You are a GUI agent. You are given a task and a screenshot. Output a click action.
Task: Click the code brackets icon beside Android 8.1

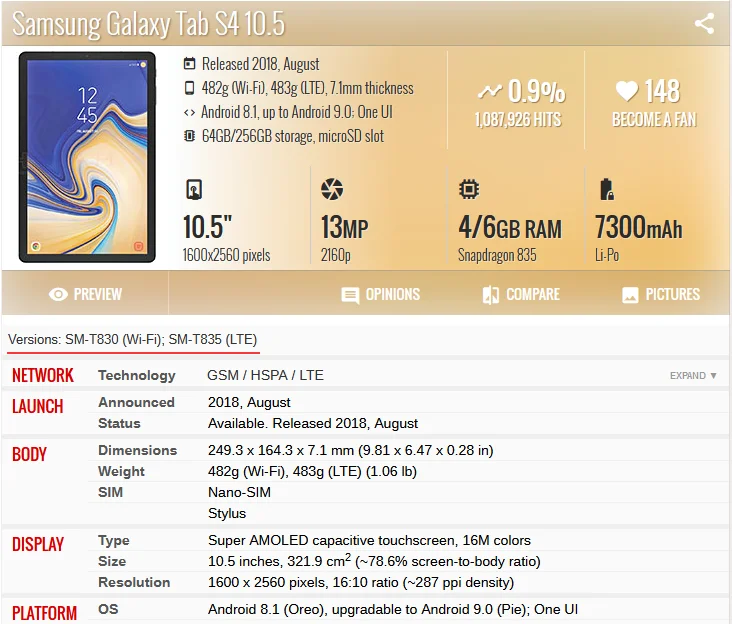[189, 112]
